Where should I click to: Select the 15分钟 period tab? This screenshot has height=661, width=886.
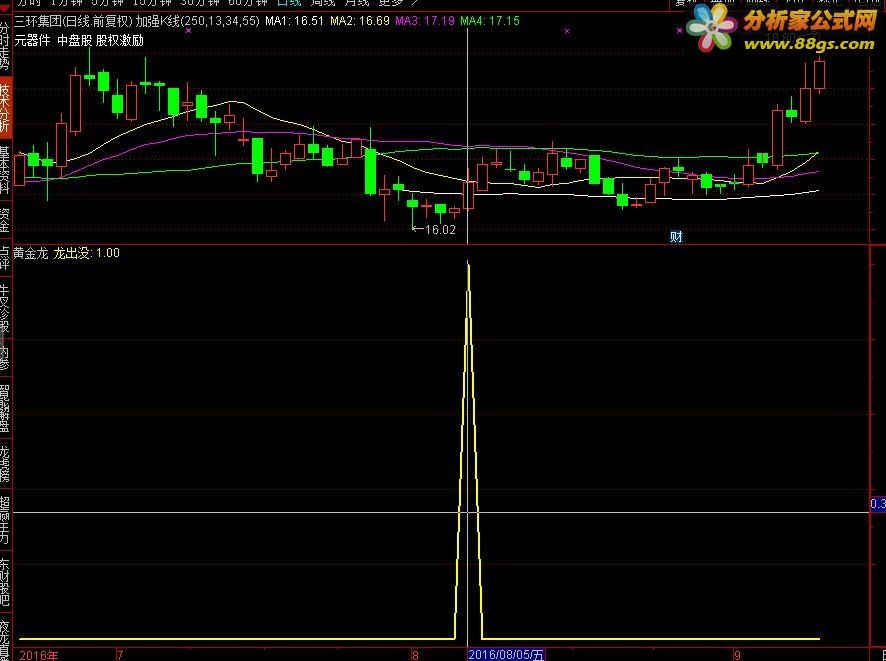coord(151,3)
